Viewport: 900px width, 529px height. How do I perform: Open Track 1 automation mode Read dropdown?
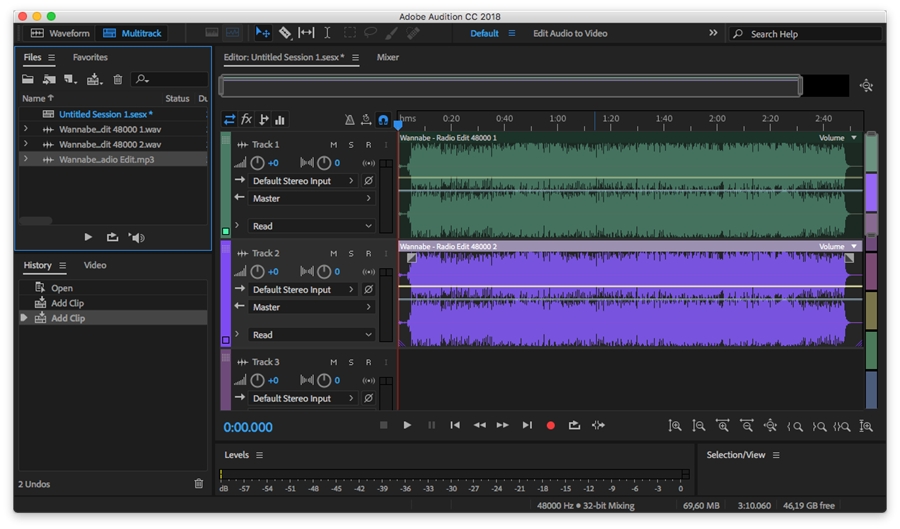tap(312, 226)
